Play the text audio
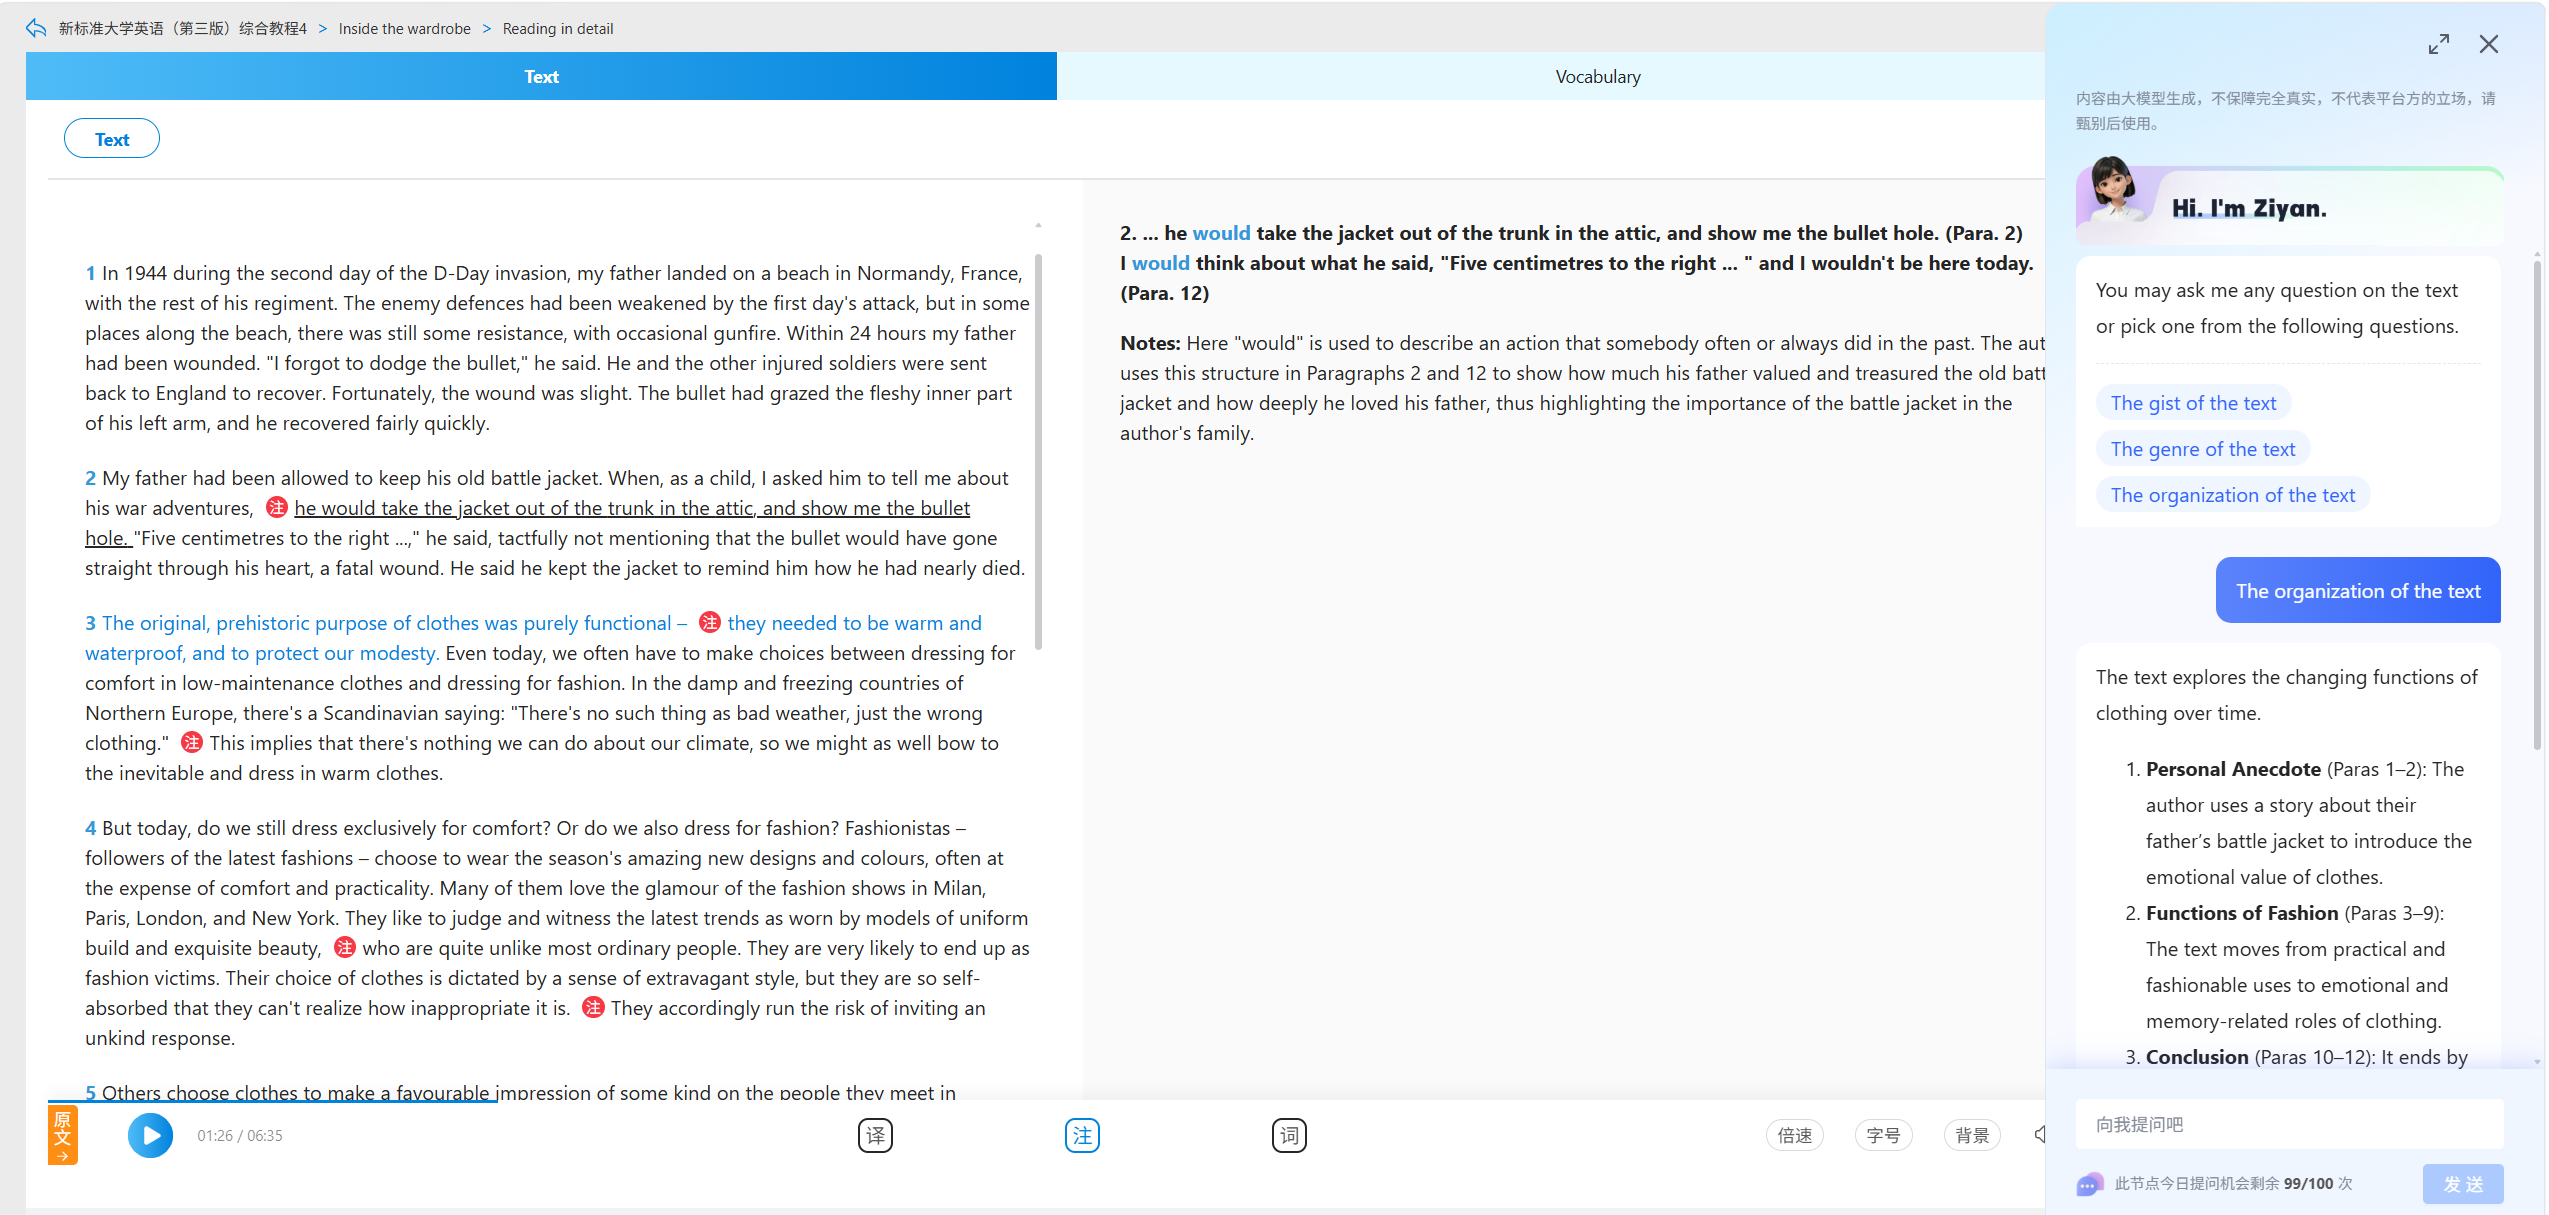The width and height of the screenshot is (2549, 1215). (x=150, y=1135)
